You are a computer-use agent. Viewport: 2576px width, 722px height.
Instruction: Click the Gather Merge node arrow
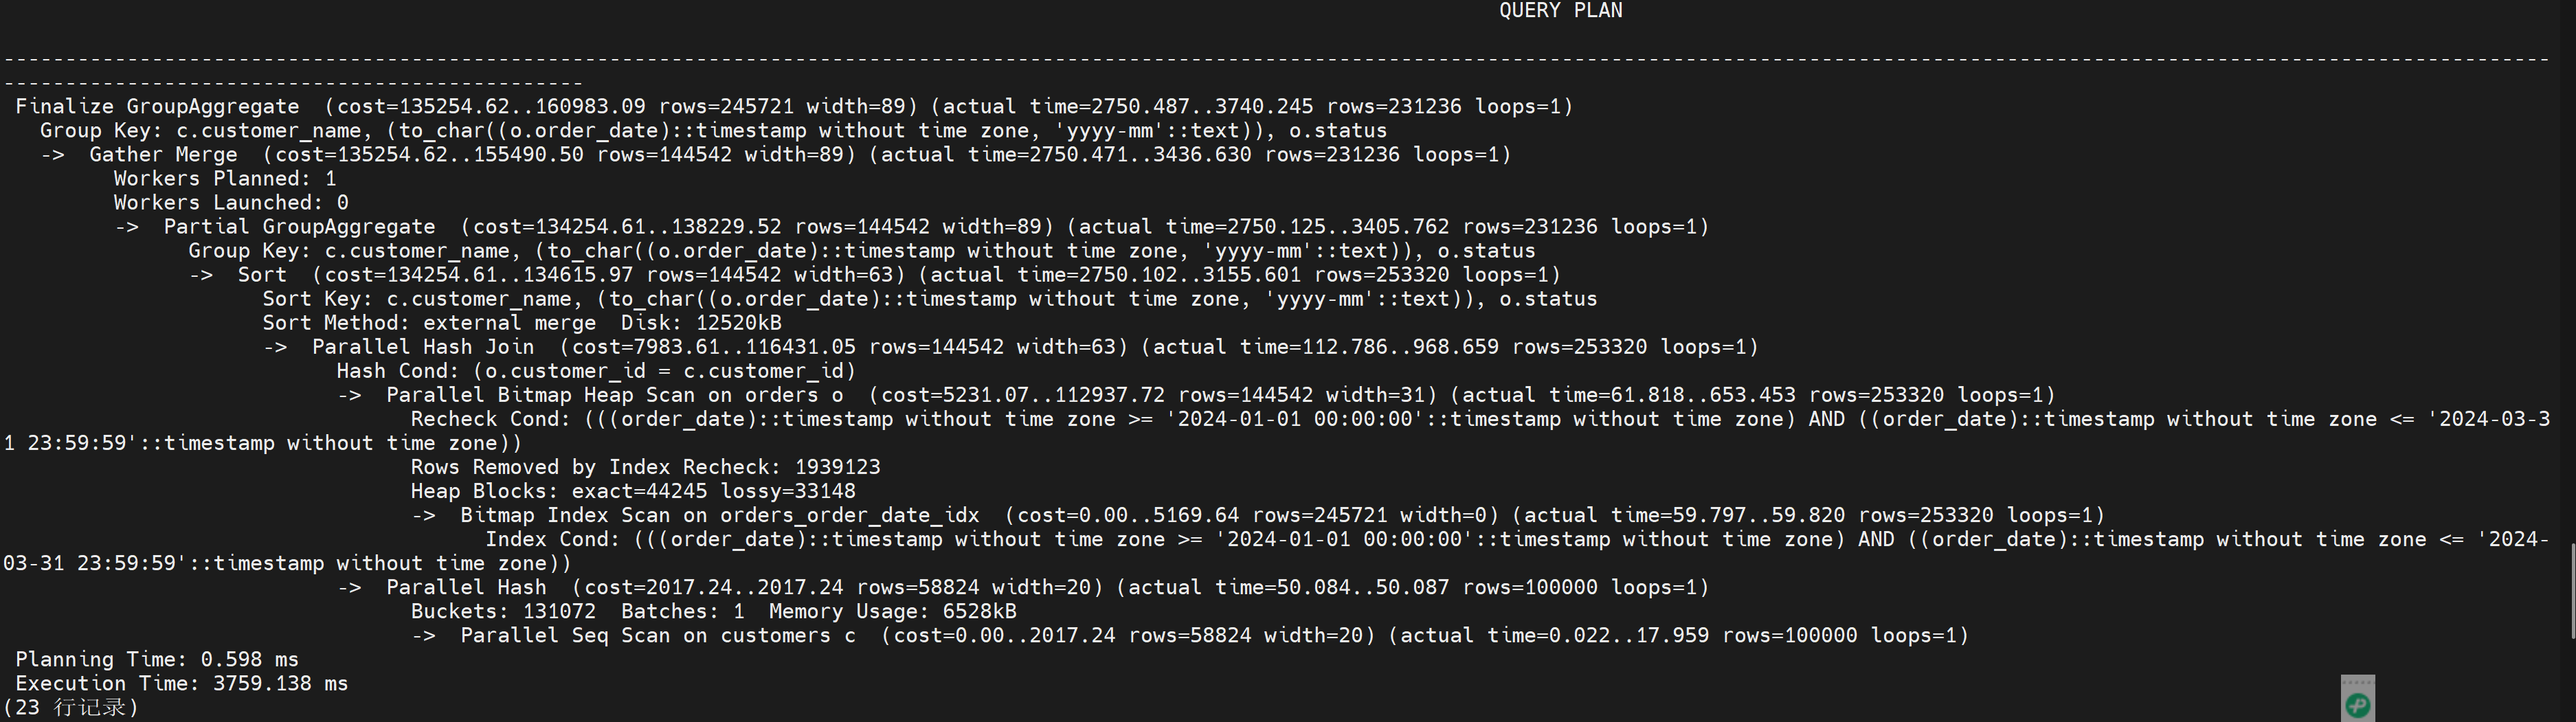(x=53, y=155)
